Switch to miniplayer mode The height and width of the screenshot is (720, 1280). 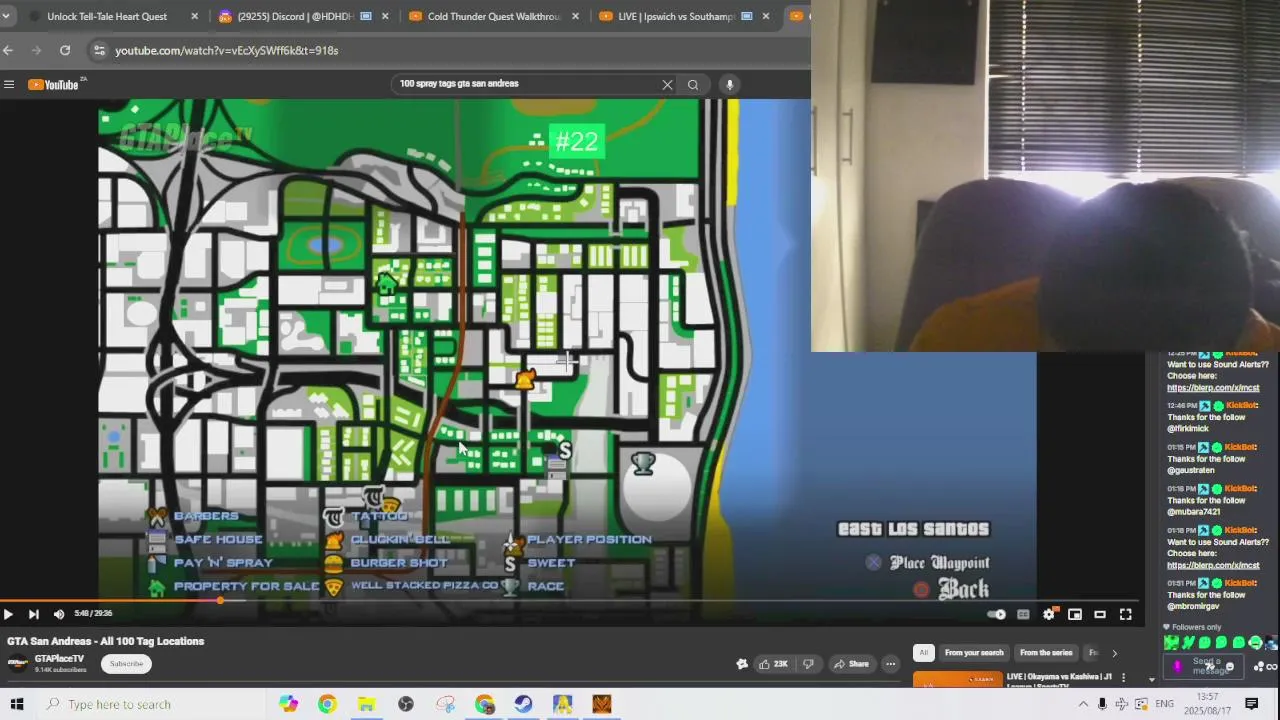[x=1075, y=614]
